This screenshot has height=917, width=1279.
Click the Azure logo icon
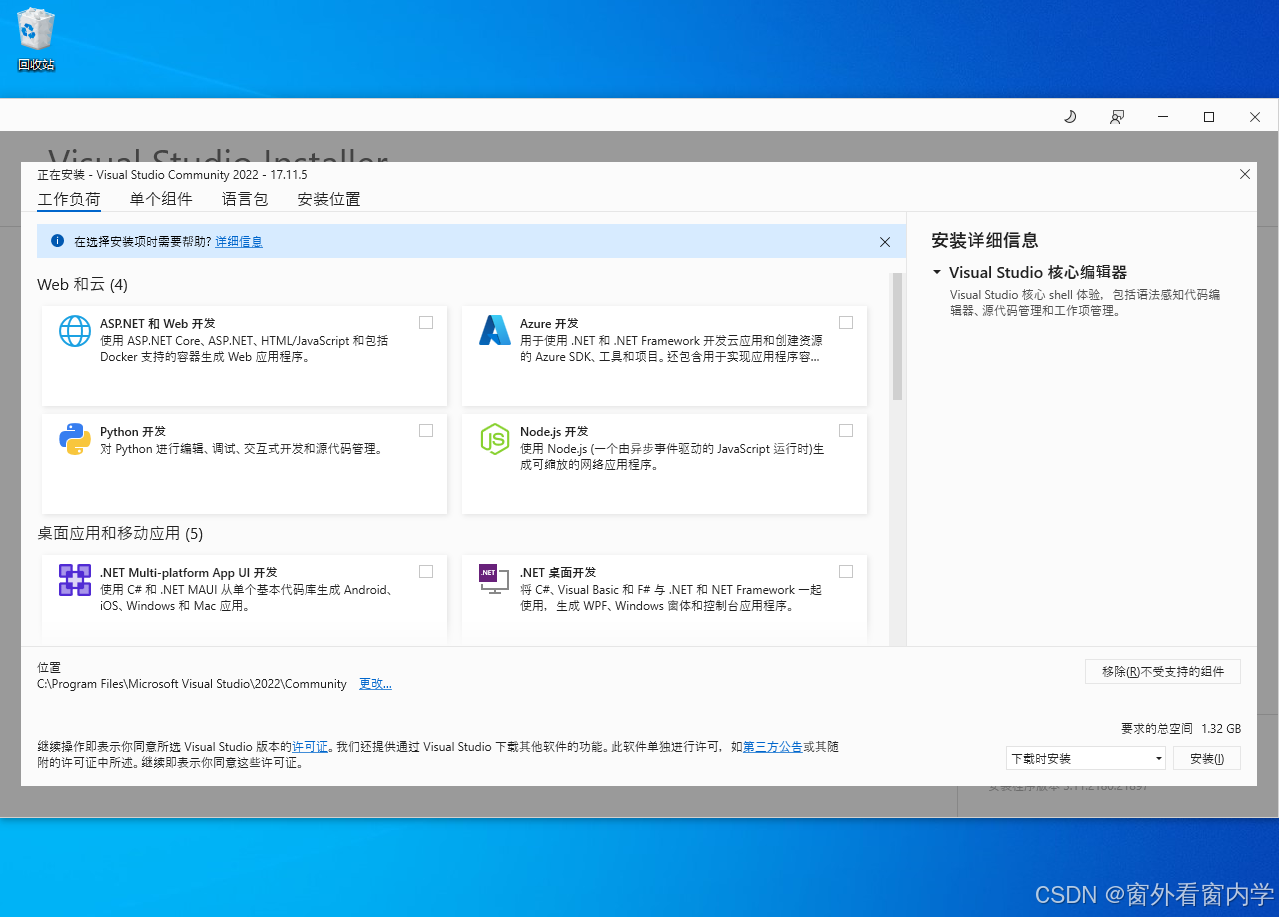click(x=495, y=331)
